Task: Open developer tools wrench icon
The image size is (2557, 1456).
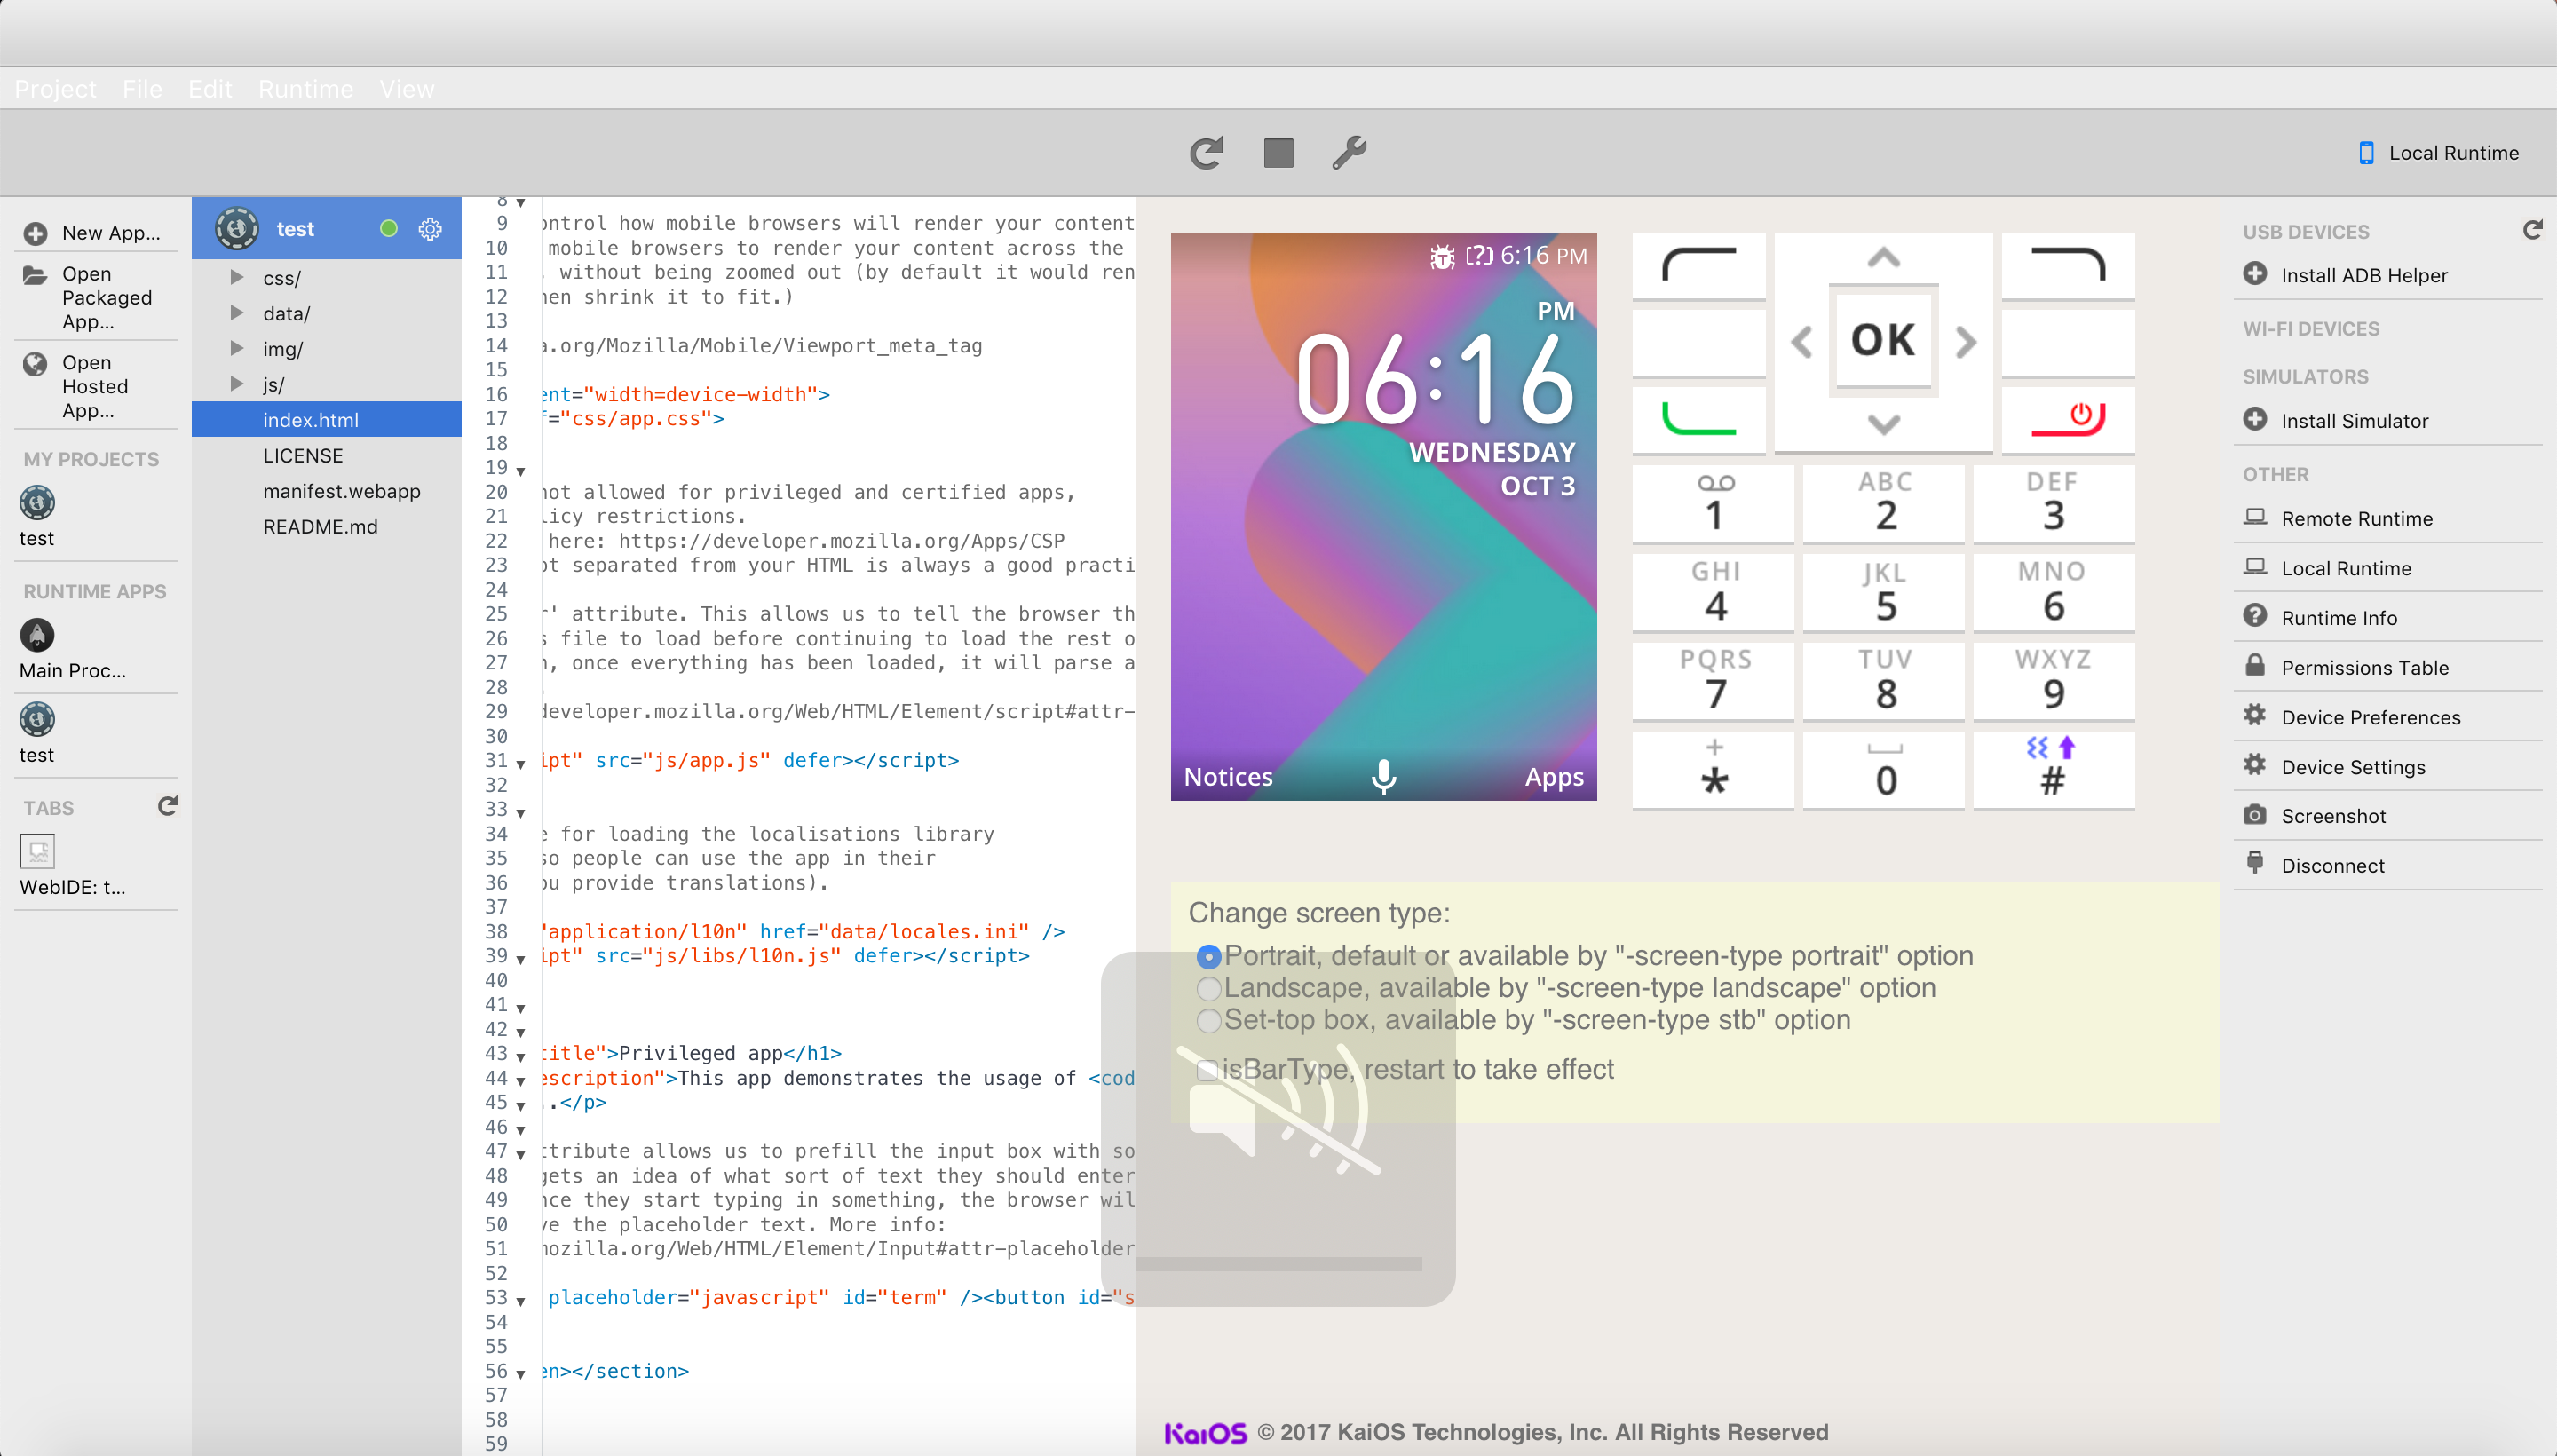Action: (1348, 153)
